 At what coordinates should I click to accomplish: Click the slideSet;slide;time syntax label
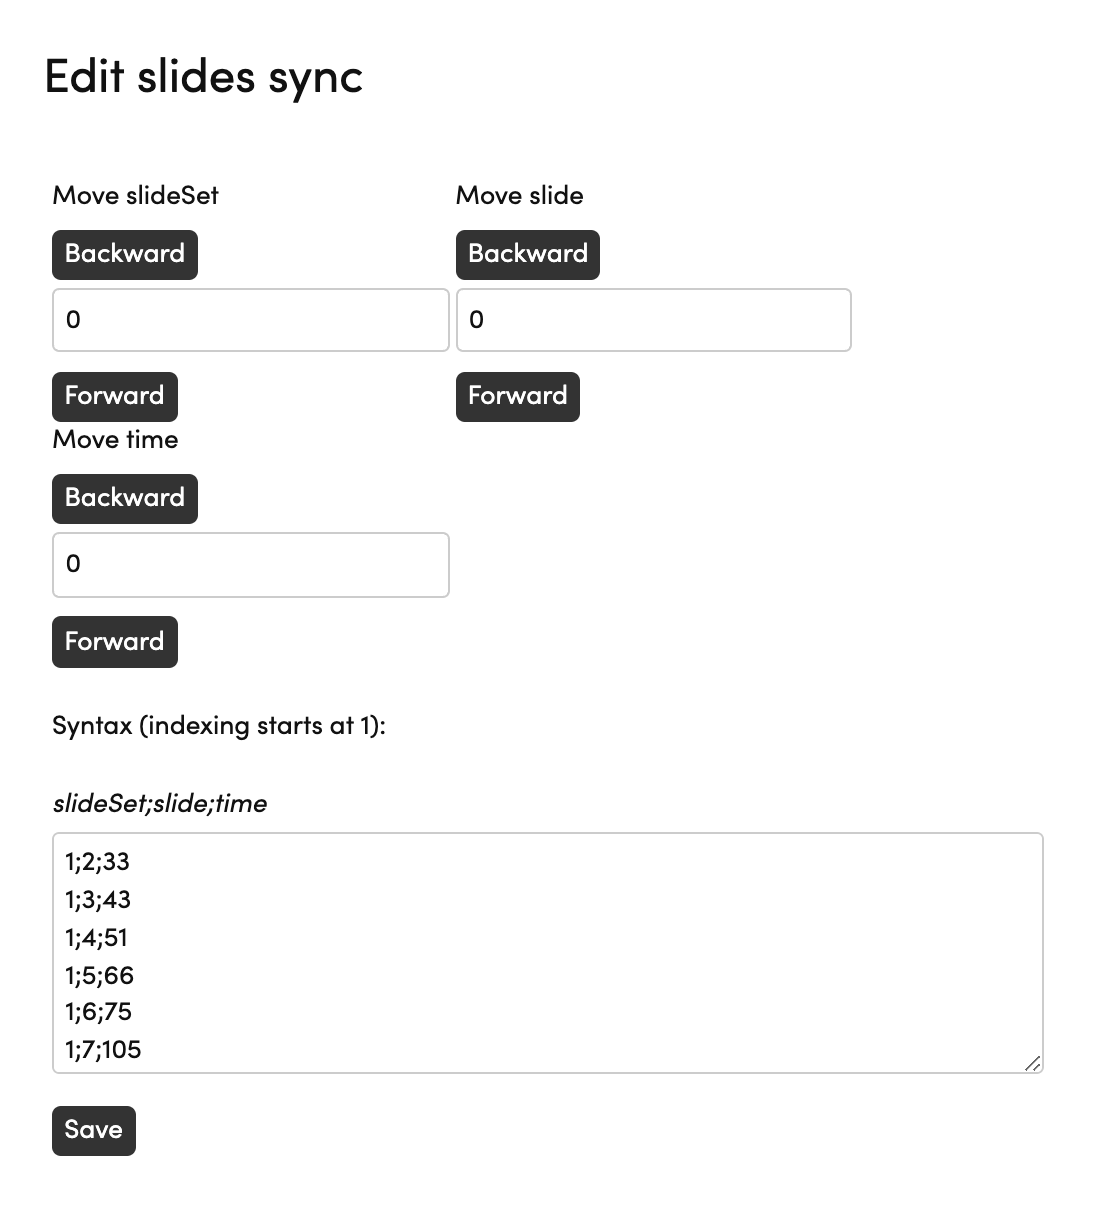click(x=160, y=802)
